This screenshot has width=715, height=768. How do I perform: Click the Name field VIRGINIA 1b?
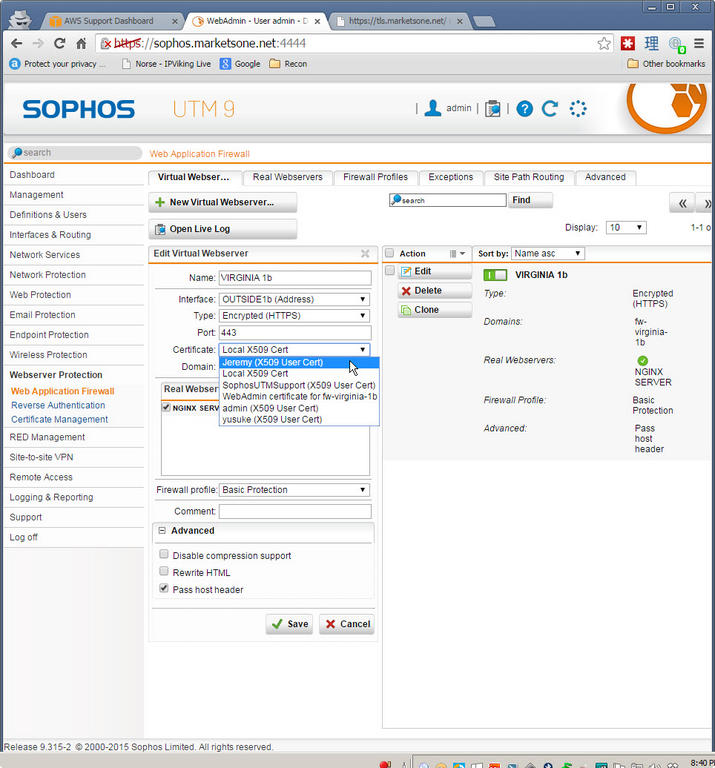click(x=294, y=278)
